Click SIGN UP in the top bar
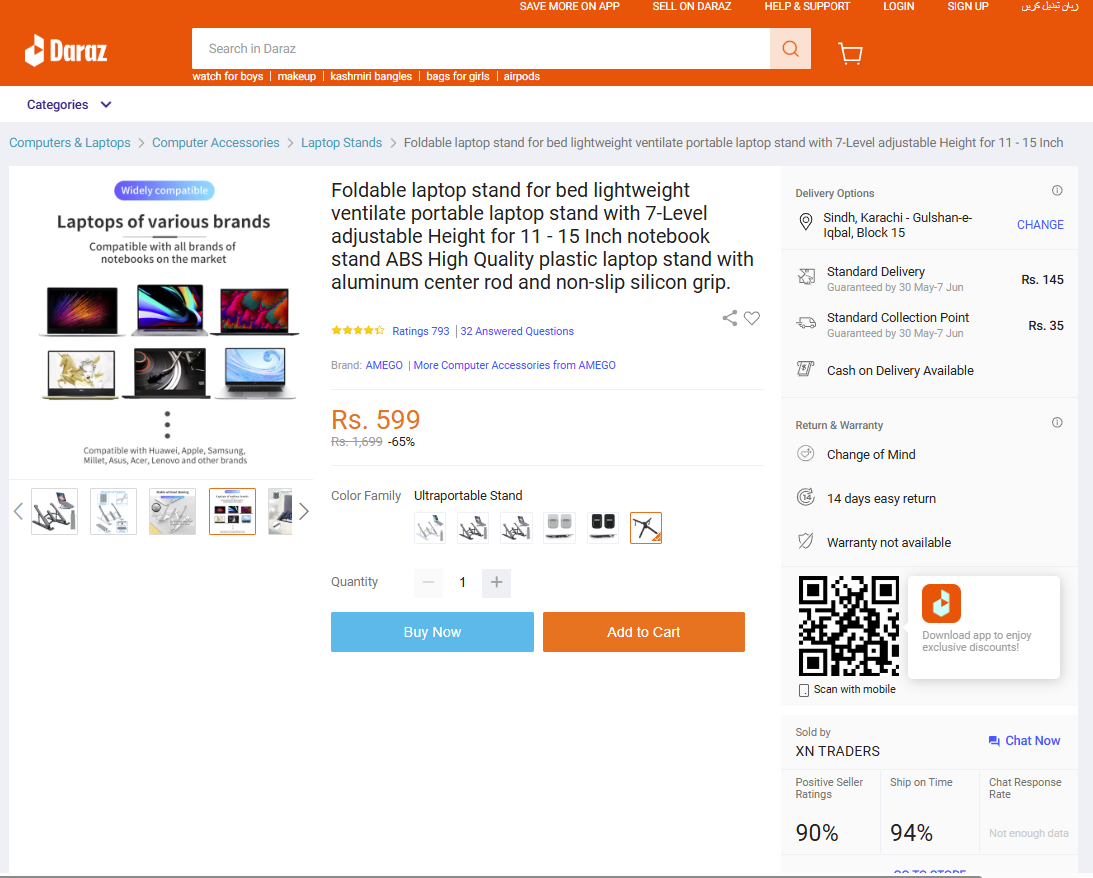Screen dimensions: 1093x878 pyautogui.click(x=968, y=6)
